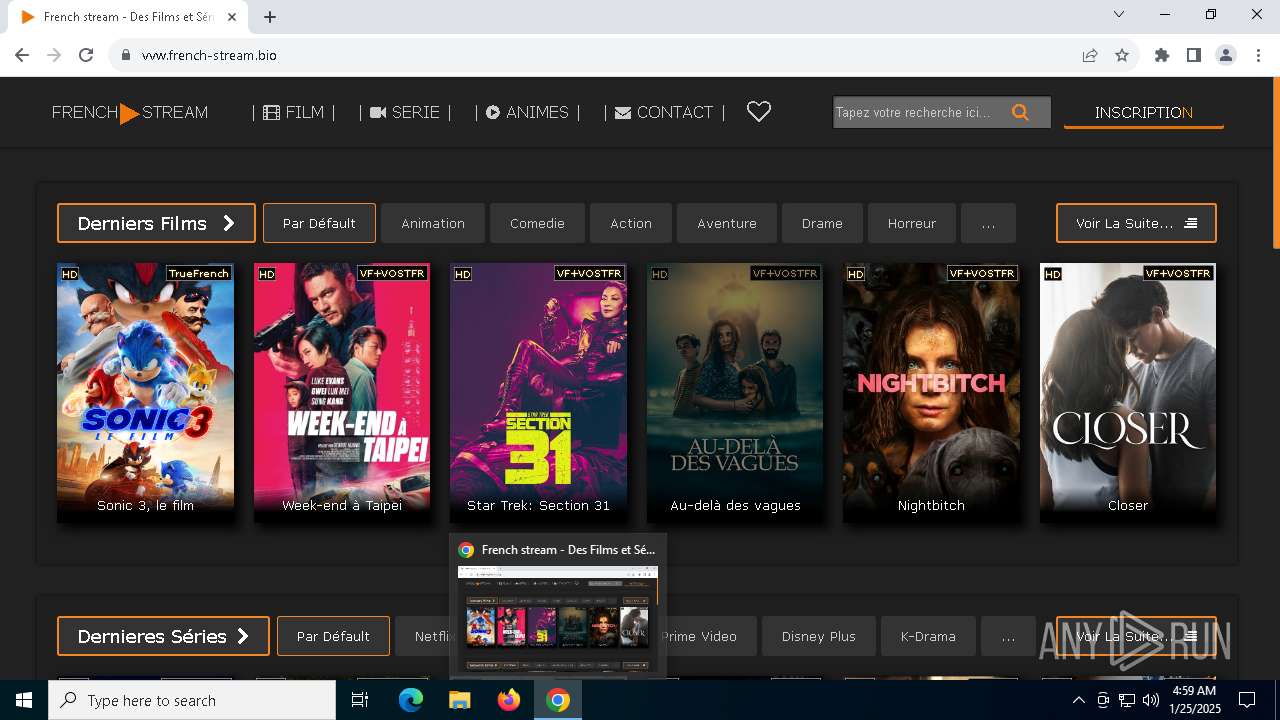Open the notification center icon
1280x720 pixels.
(x=1247, y=700)
